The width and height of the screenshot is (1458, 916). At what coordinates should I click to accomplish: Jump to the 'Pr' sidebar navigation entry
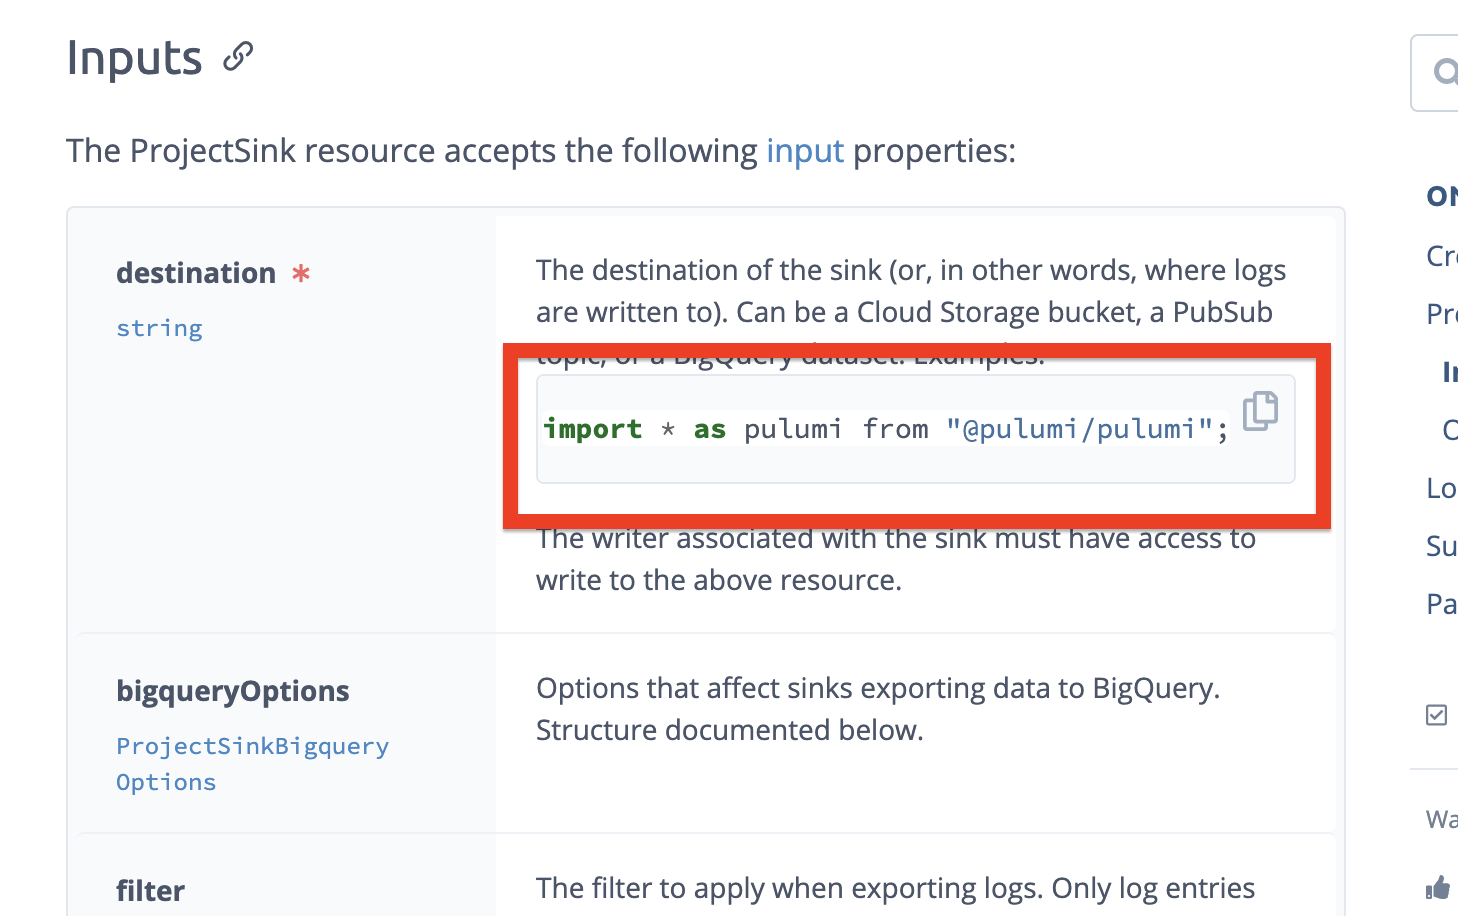click(1442, 314)
